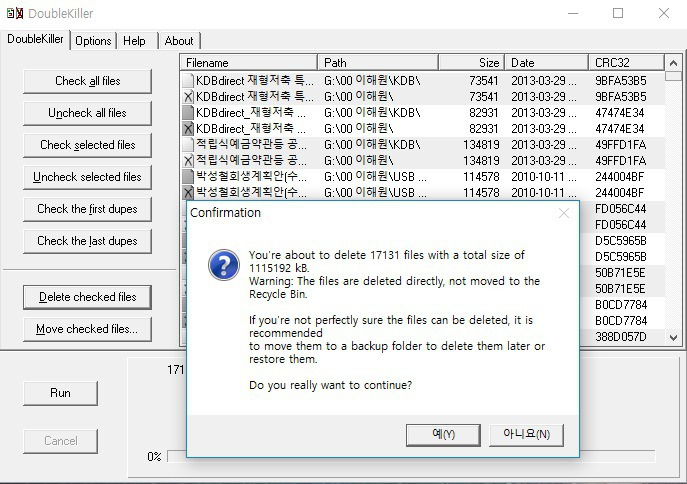
Task: Sort list by Path column header
Action: tap(378, 63)
